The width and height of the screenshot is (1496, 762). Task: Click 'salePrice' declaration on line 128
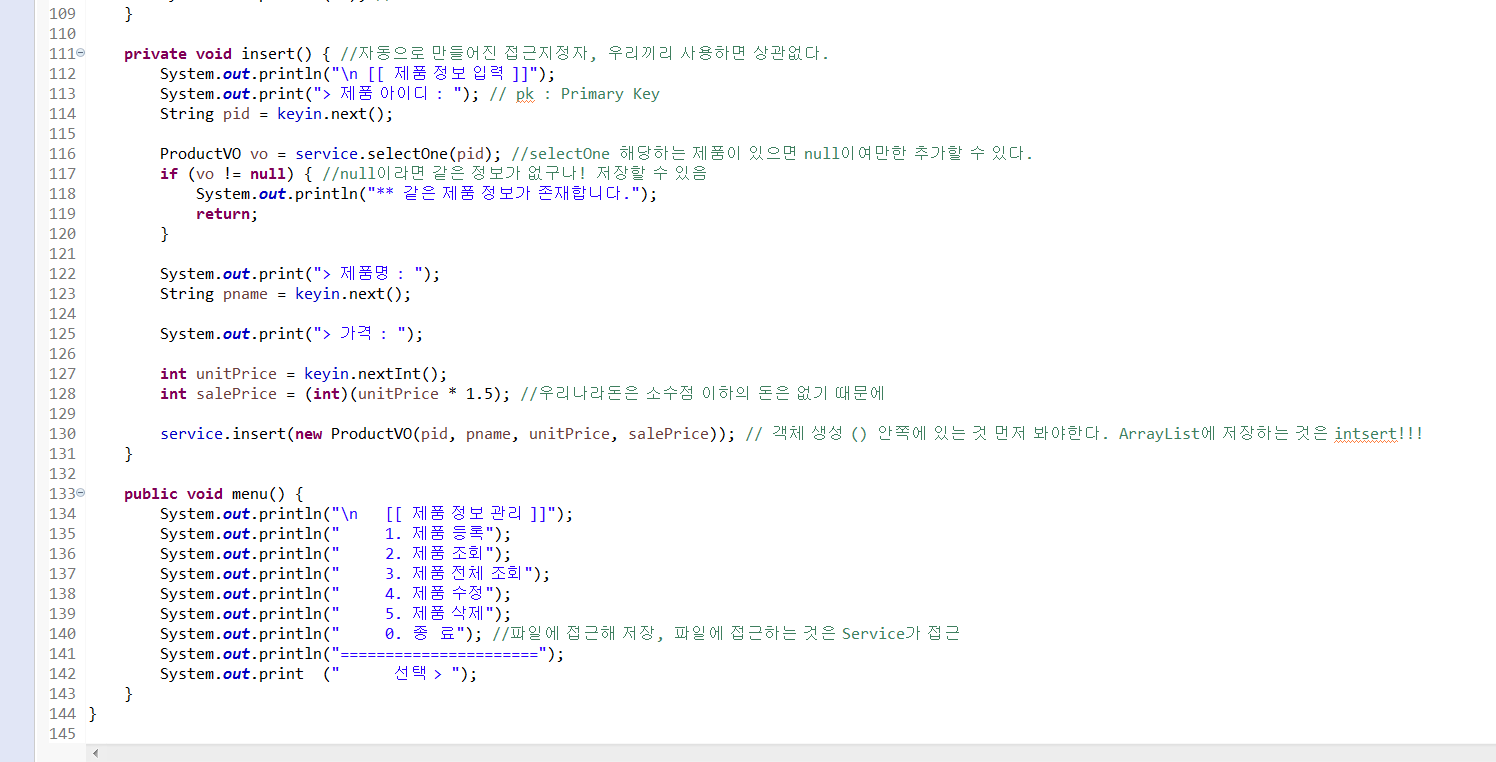[x=236, y=394]
